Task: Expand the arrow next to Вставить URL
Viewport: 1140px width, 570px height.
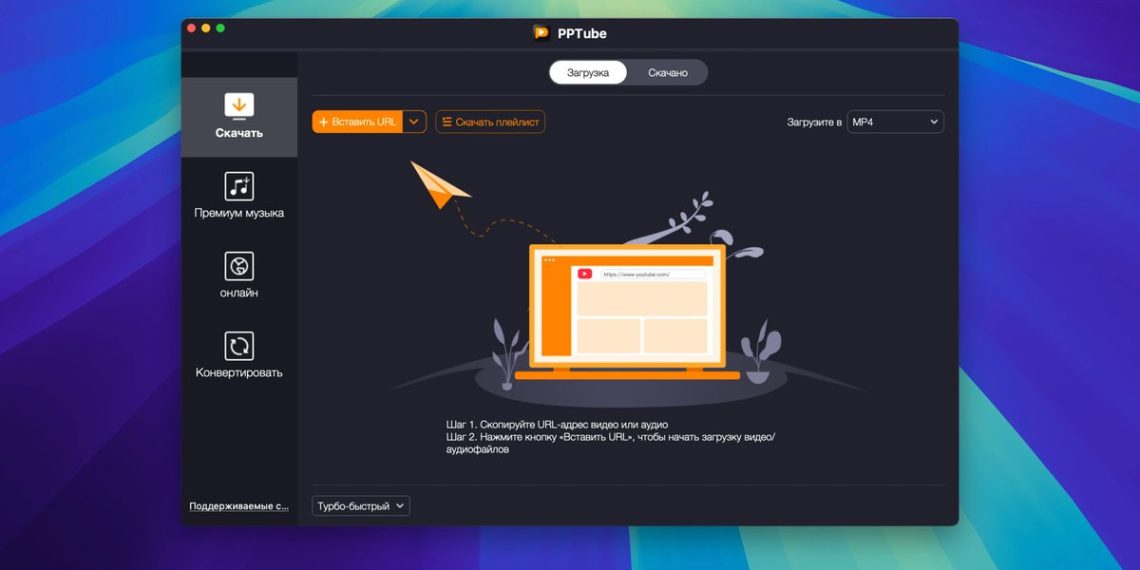Action: tap(415, 122)
